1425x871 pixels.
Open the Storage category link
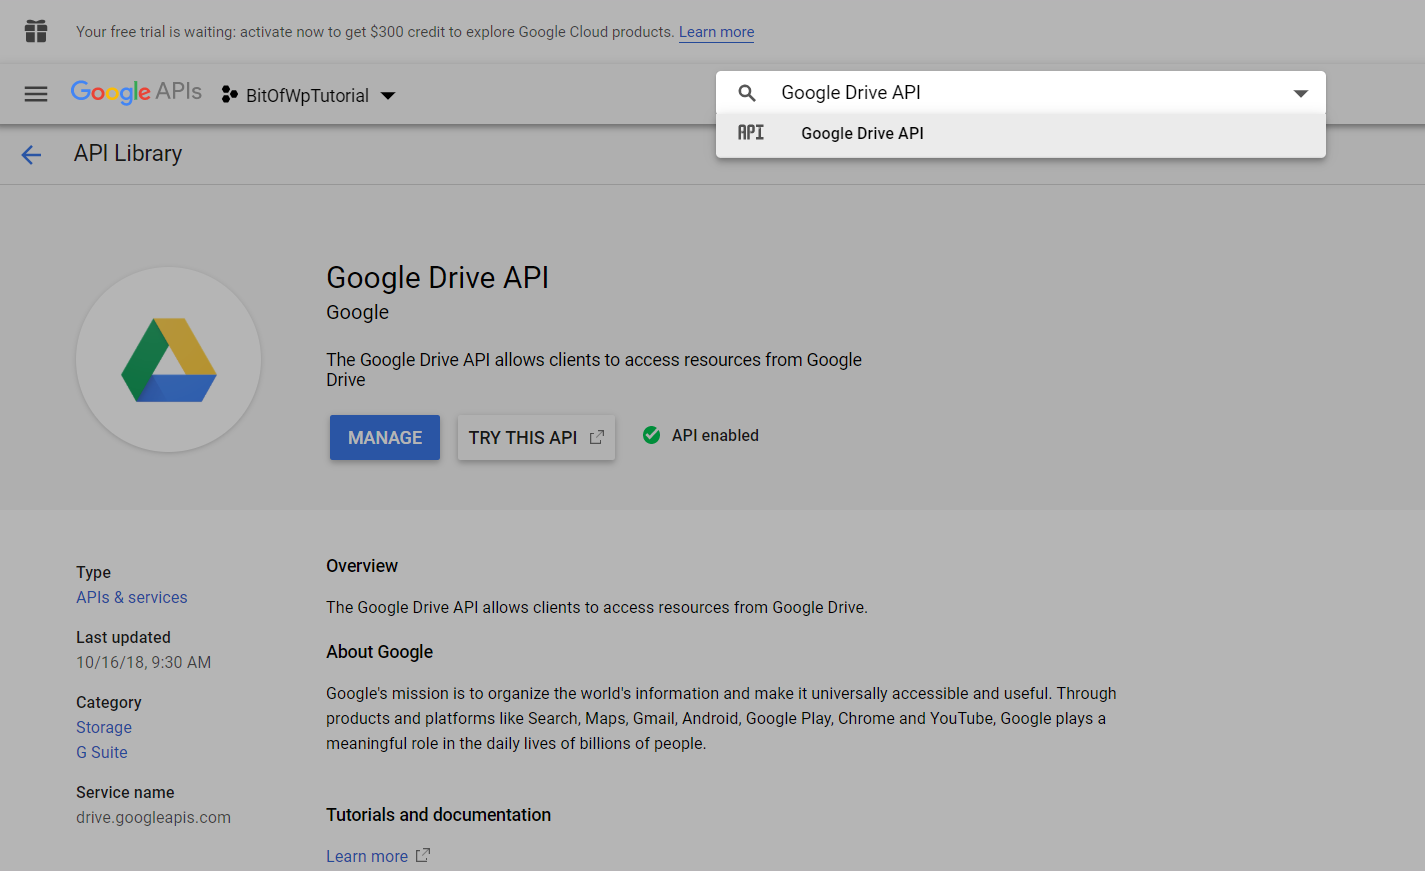click(x=104, y=727)
